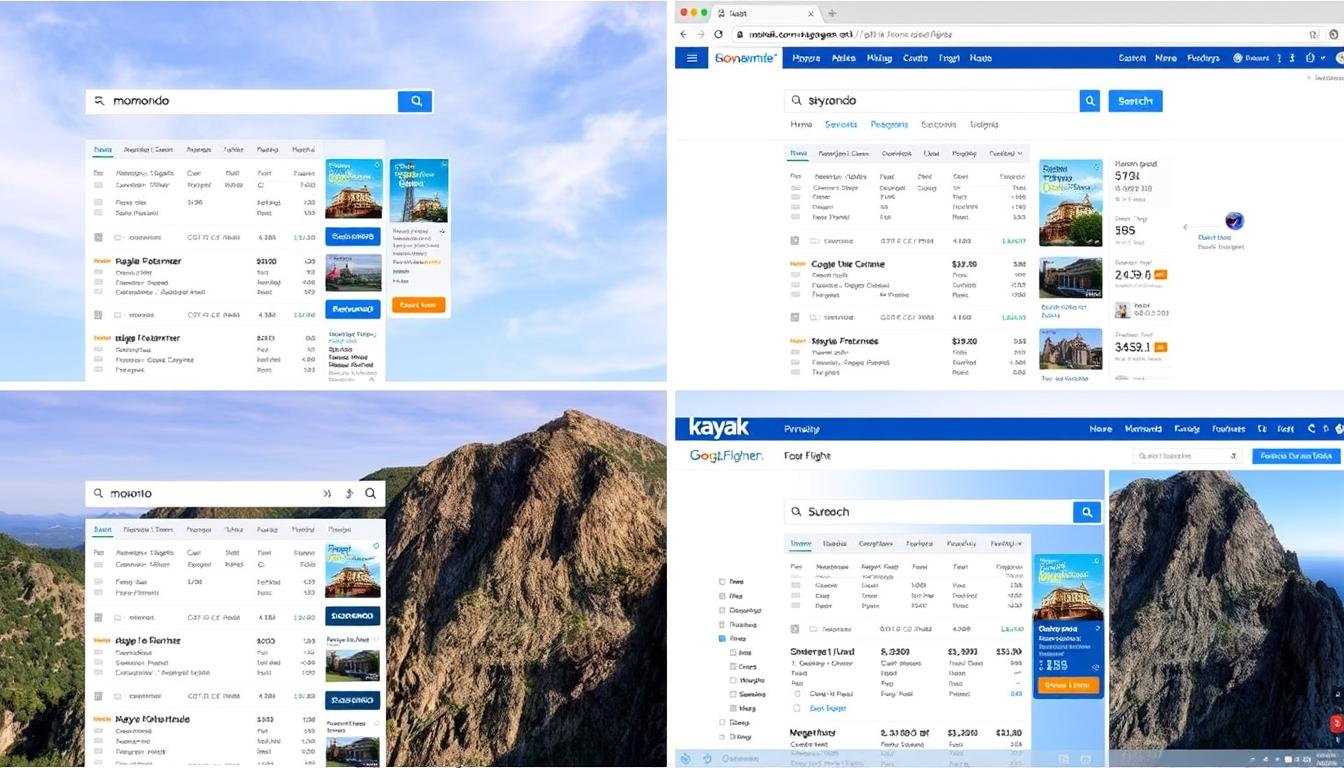Tick row checkbox above first bold heading, styrondo panel
Screen dimensions: 1344x768
point(795,241)
